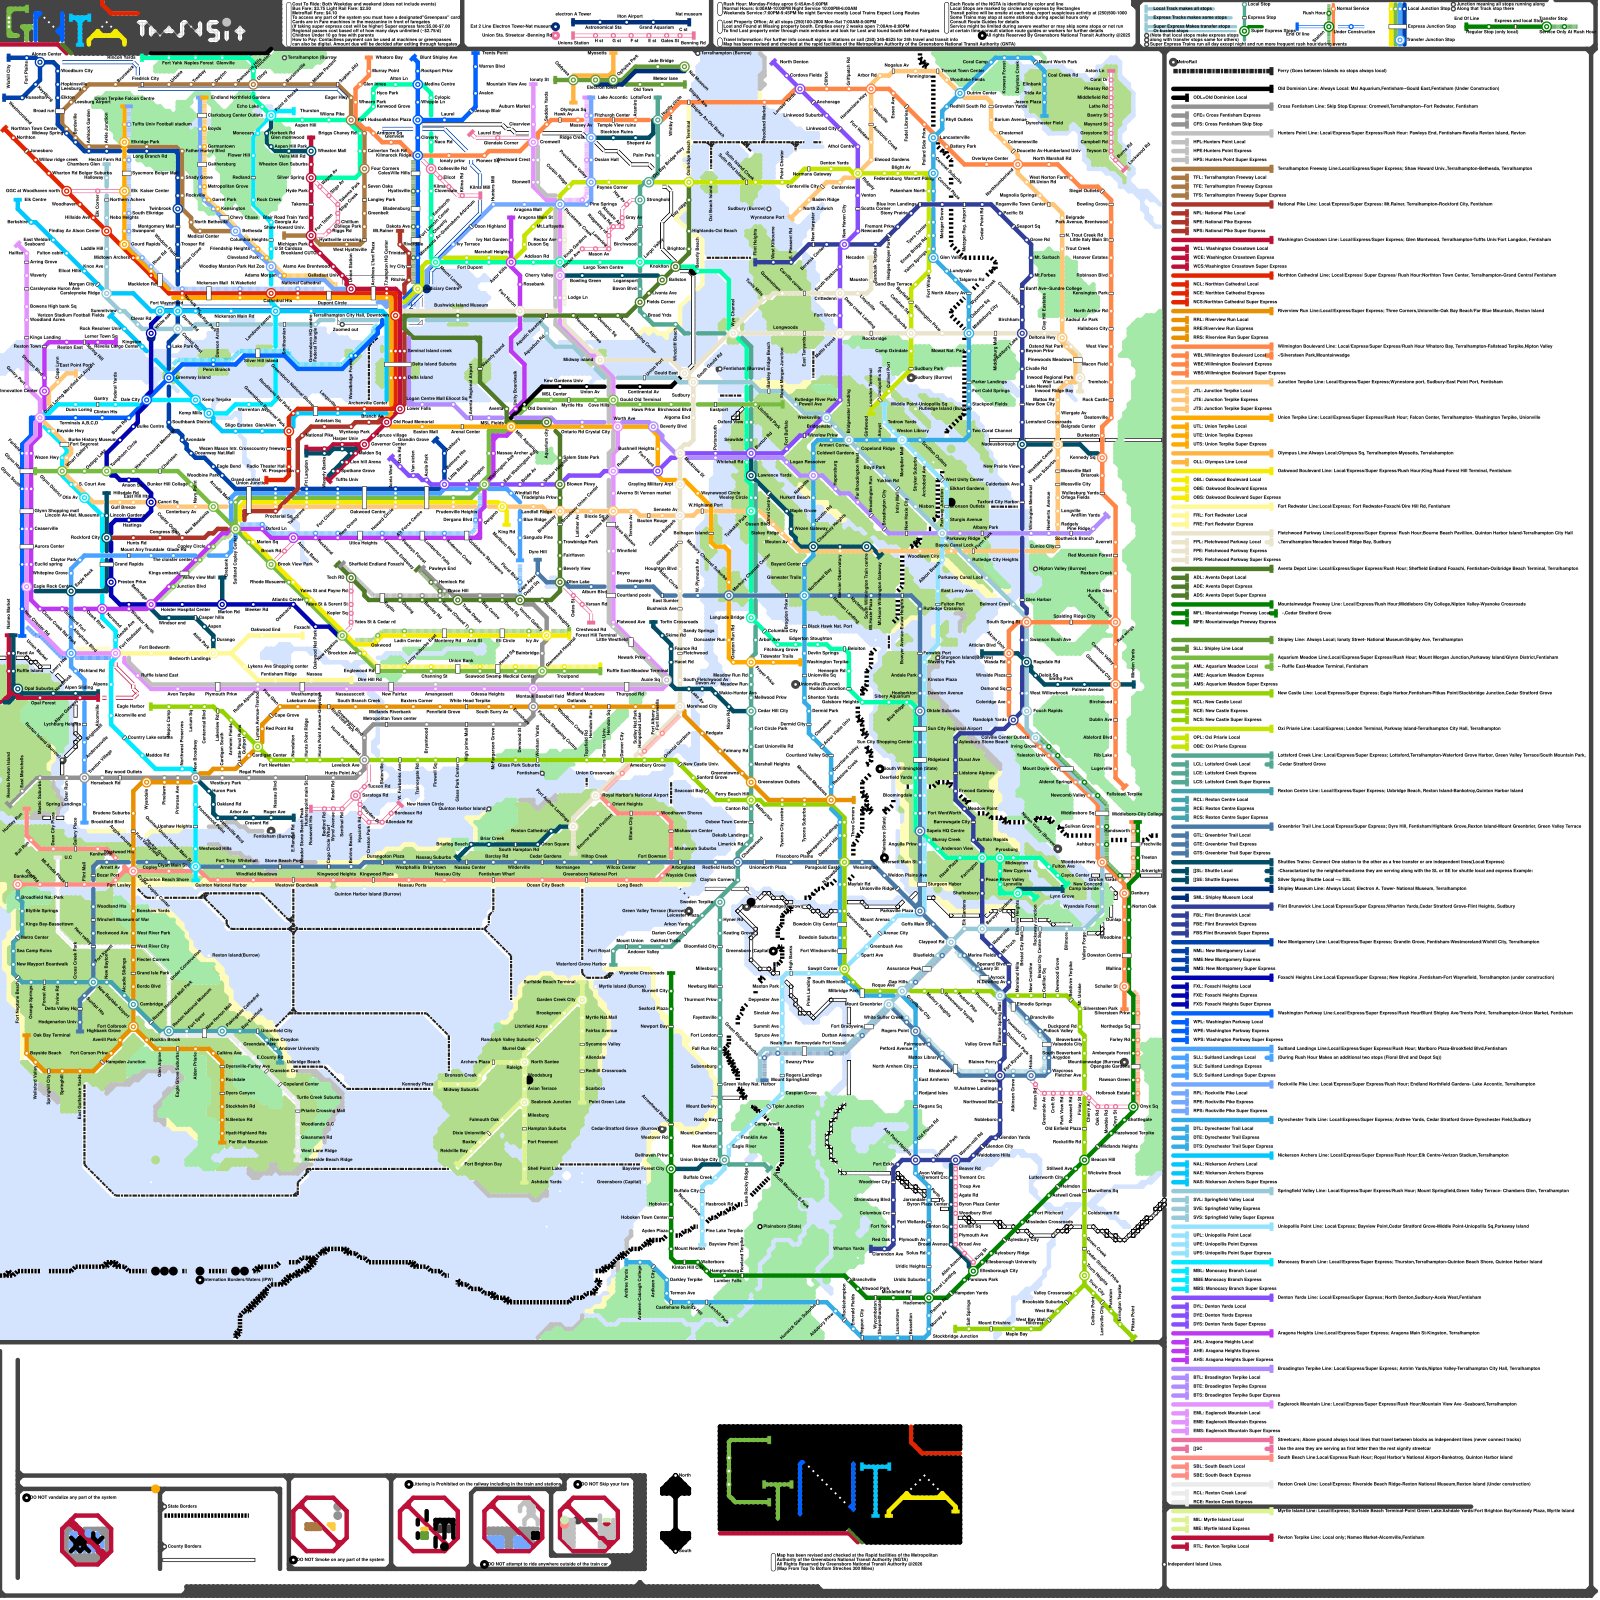This screenshot has width=1600, height=1600.
Task: Click the prohibition sign right of no smoking
Action: pos(428,1526)
